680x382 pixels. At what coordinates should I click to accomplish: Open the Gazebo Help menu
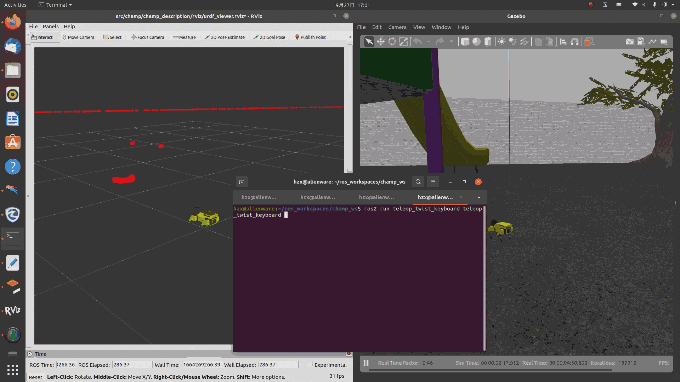(463, 27)
